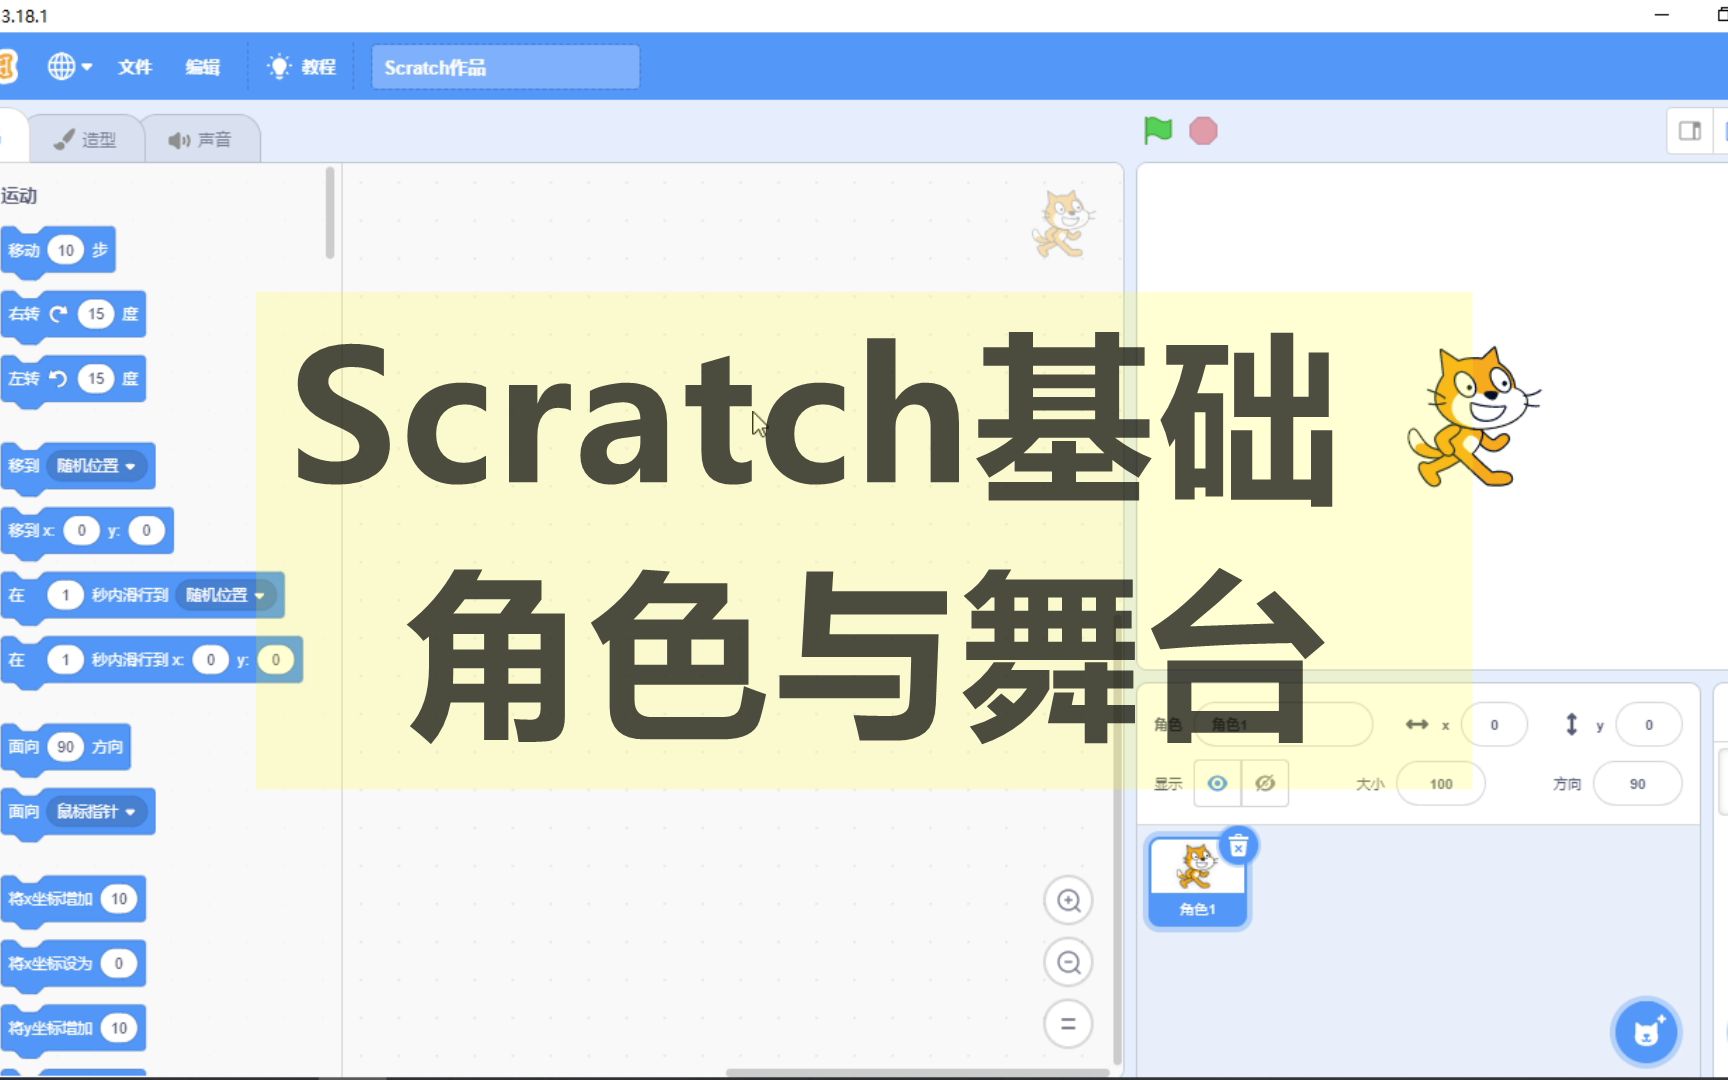Click the sprite x position field
This screenshot has height=1080, width=1728.
pyautogui.click(x=1494, y=725)
